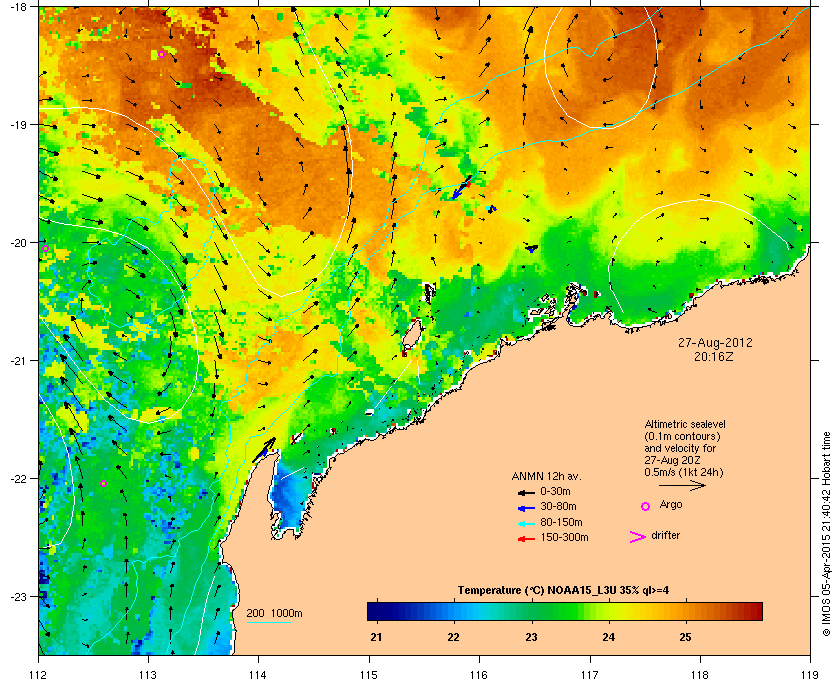The width and height of the screenshot is (840, 680).
Task: Click the '200 1000m' bathymetry label
Action: [x=274, y=613]
